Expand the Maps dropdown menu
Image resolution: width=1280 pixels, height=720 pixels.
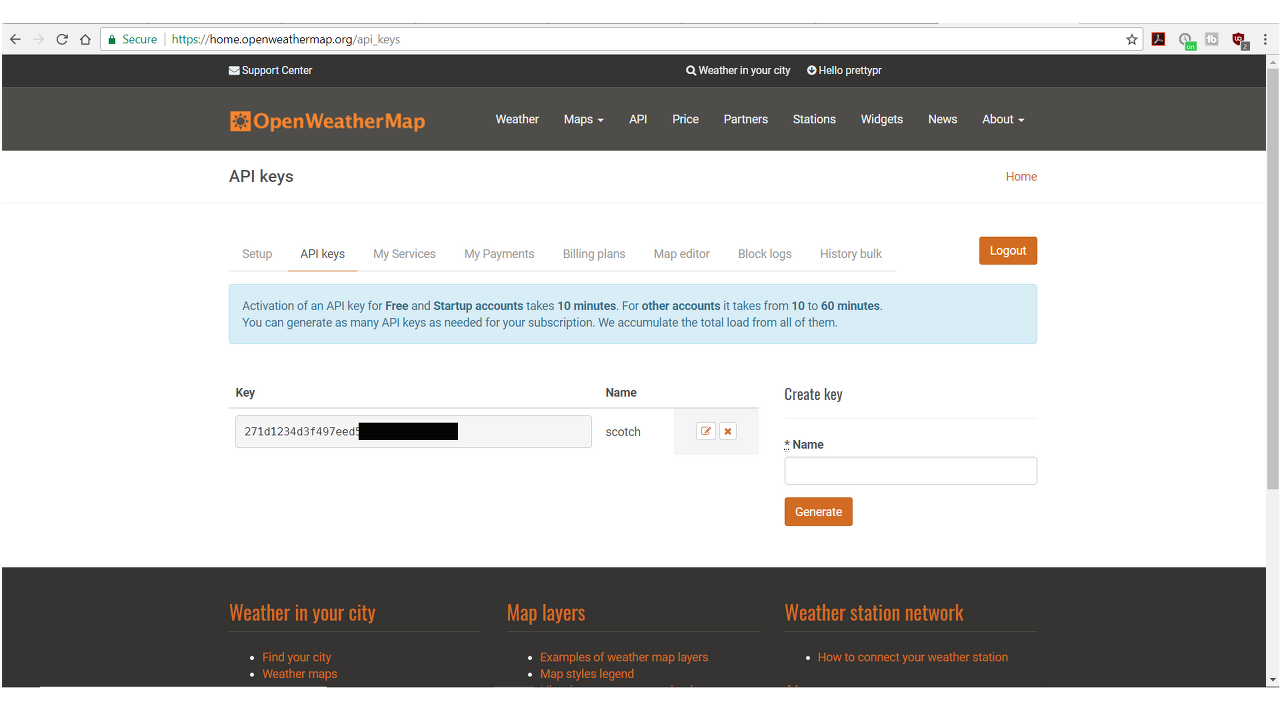584,119
